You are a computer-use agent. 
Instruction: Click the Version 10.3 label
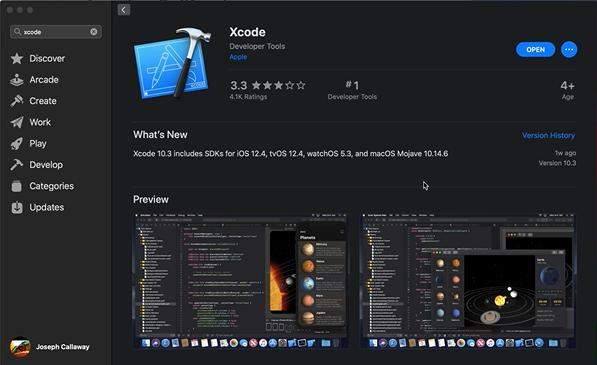click(557, 163)
